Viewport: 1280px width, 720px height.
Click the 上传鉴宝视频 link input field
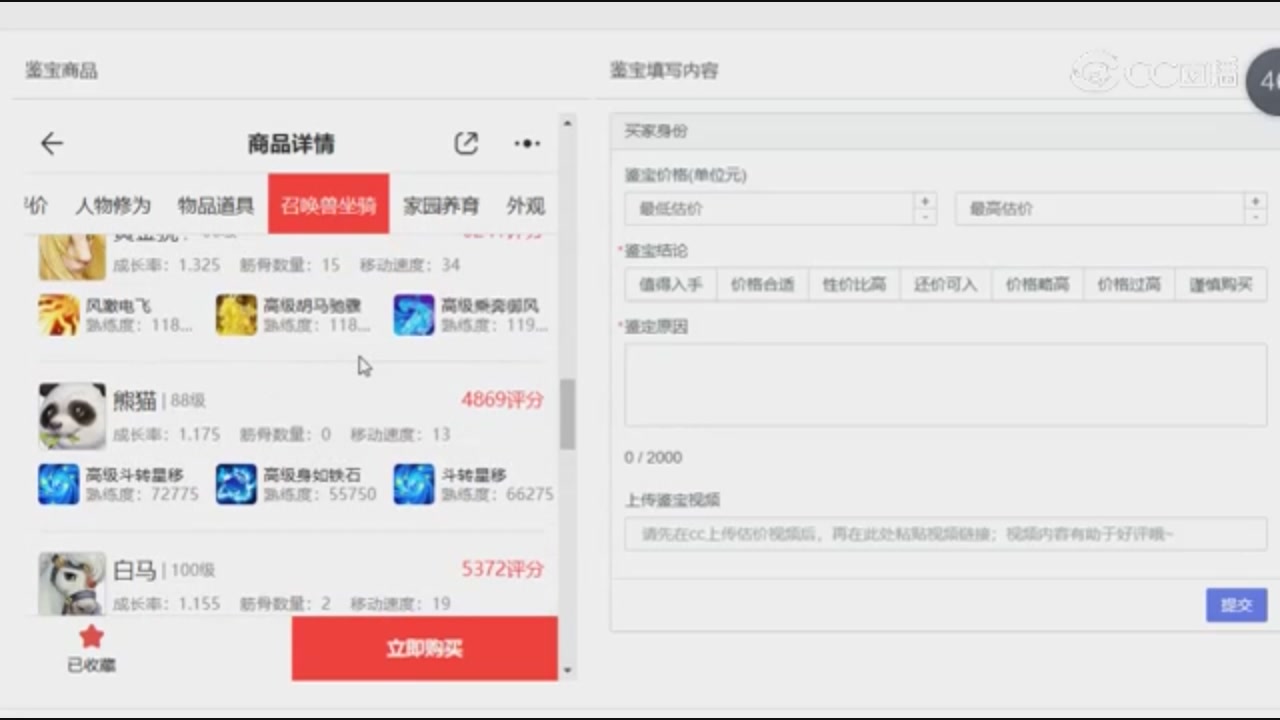tap(946, 534)
